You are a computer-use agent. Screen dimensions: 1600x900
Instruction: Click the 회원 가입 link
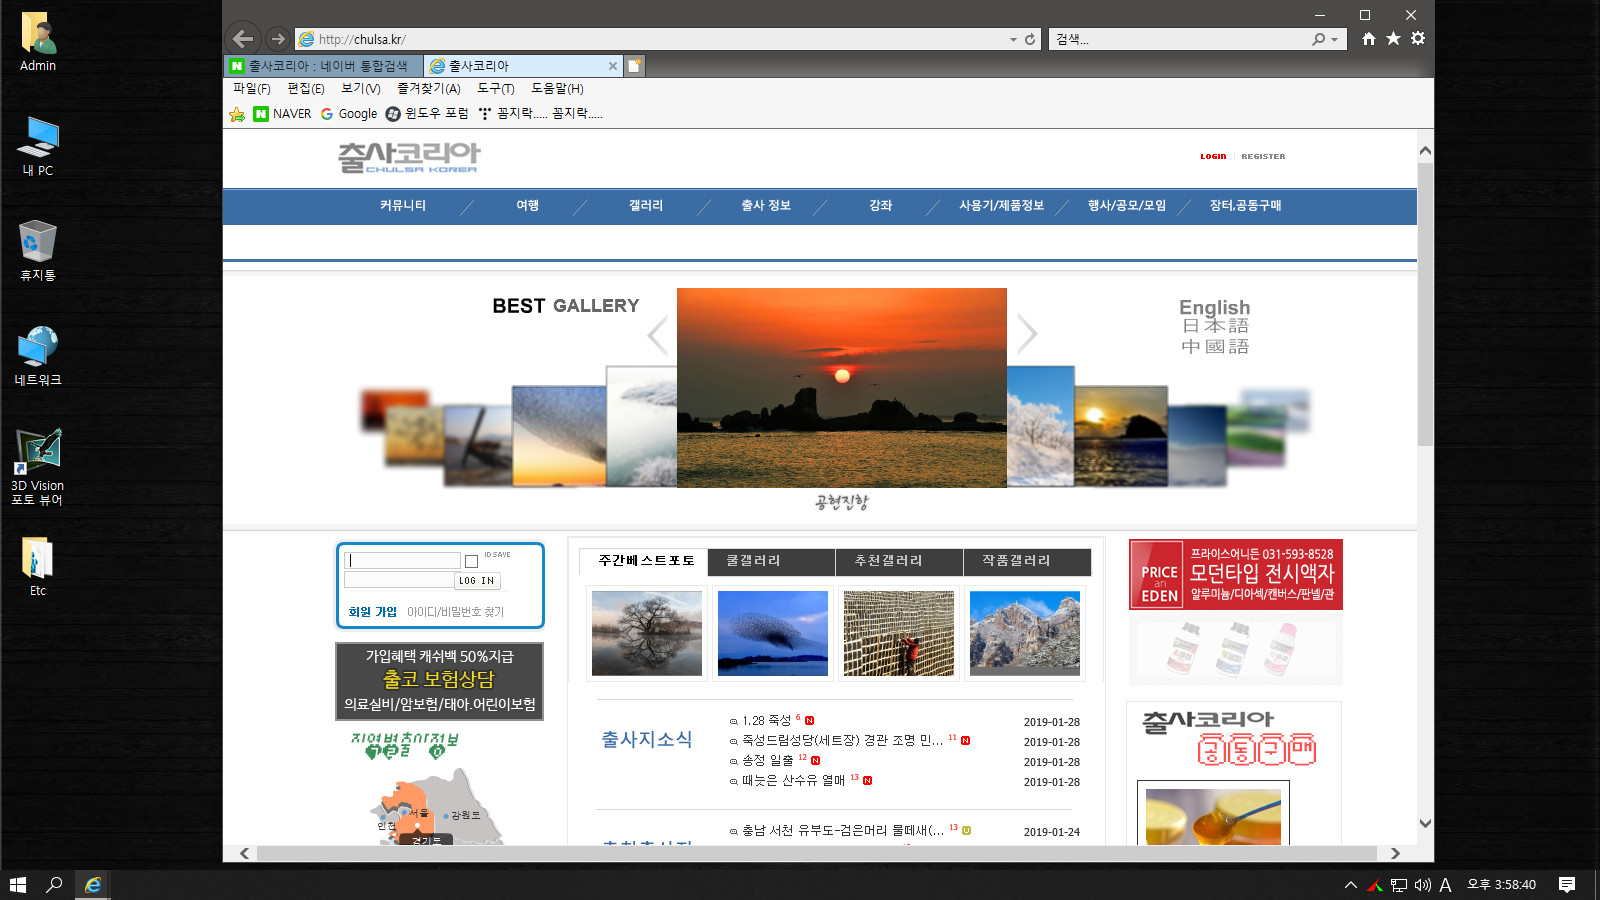372,612
